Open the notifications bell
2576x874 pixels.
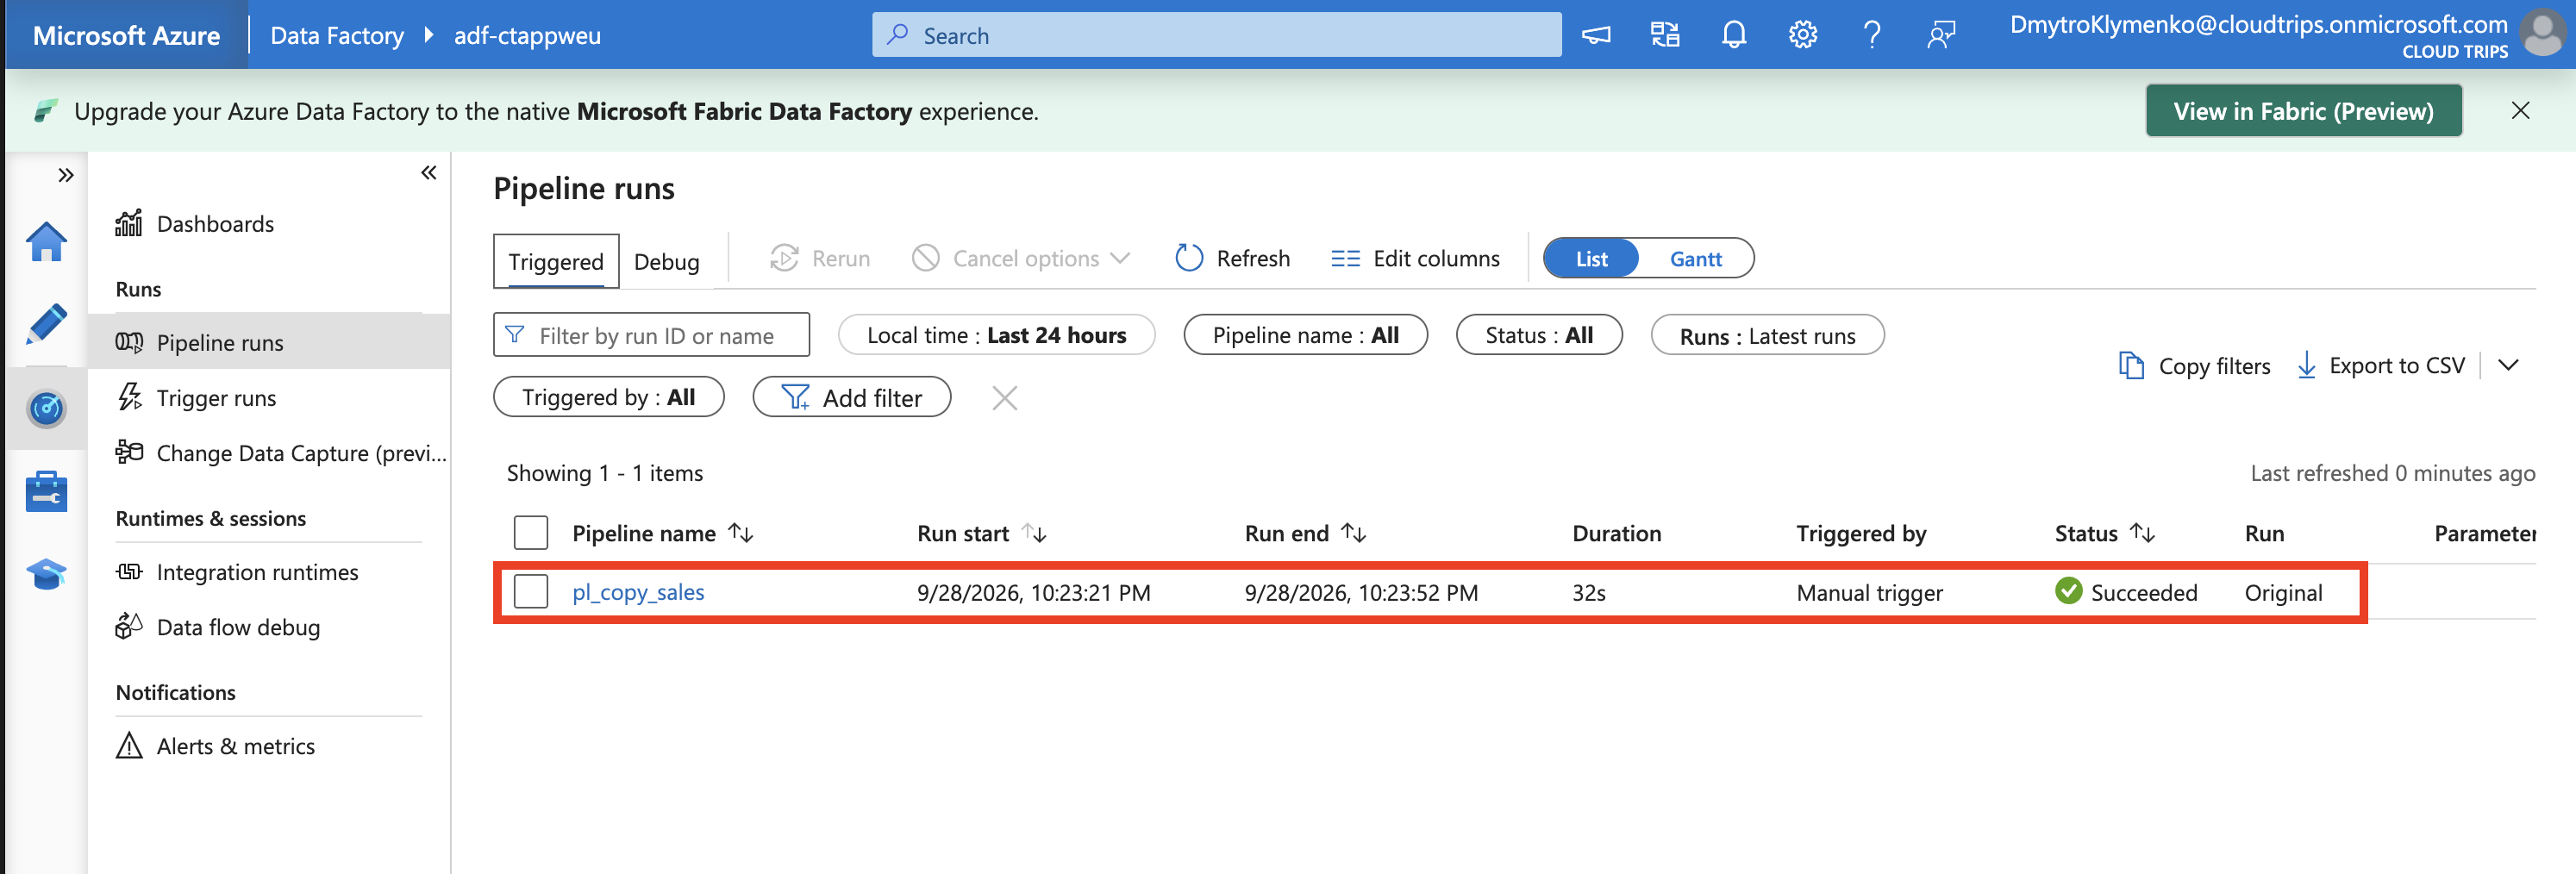coord(1734,35)
